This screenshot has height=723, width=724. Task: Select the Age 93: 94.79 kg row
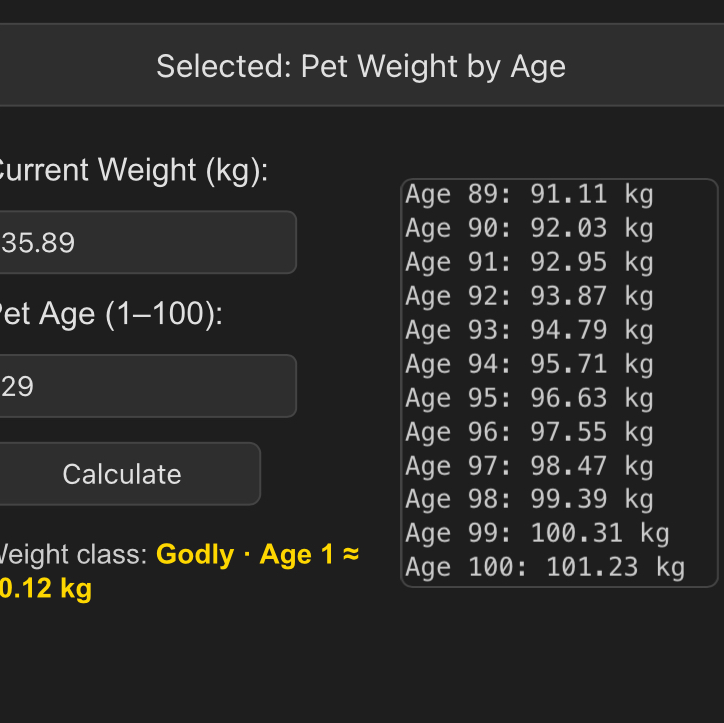point(529,330)
